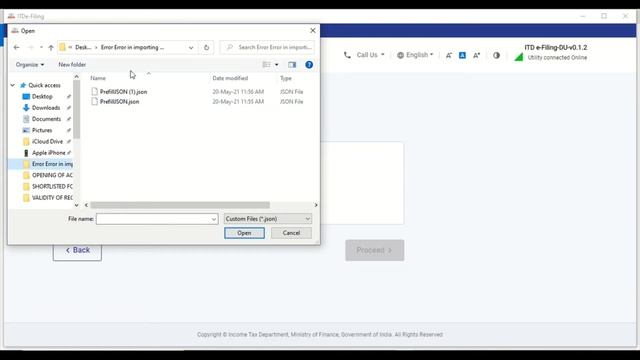Image resolution: width=640 pixels, height=360 pixels.
Task: Select iCloud Drive in navigation pane
Action: (x=47, y=141)
